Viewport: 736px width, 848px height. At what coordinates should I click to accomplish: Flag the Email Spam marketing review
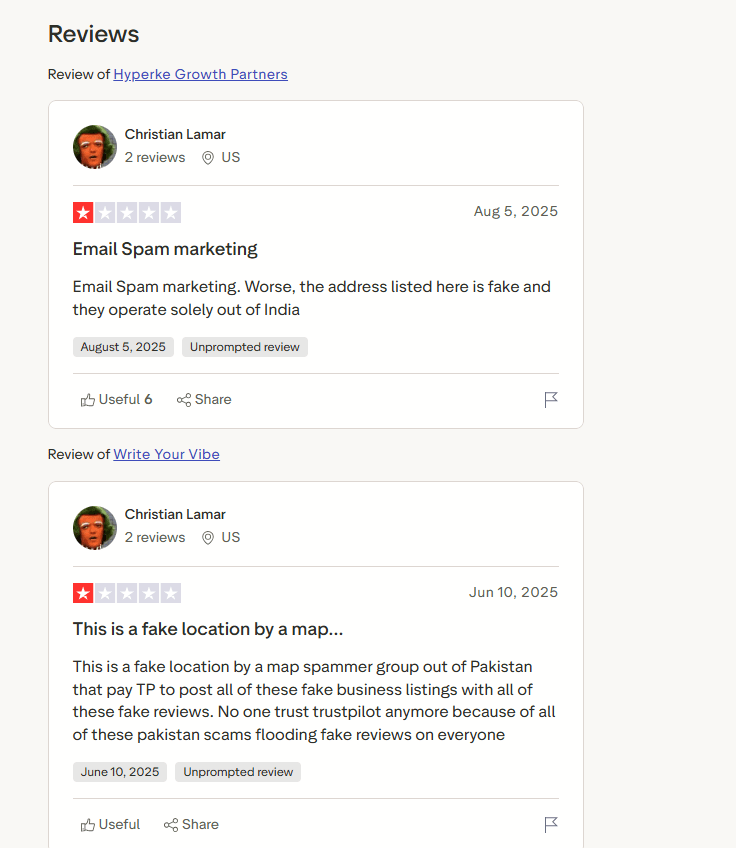(550, 400)
